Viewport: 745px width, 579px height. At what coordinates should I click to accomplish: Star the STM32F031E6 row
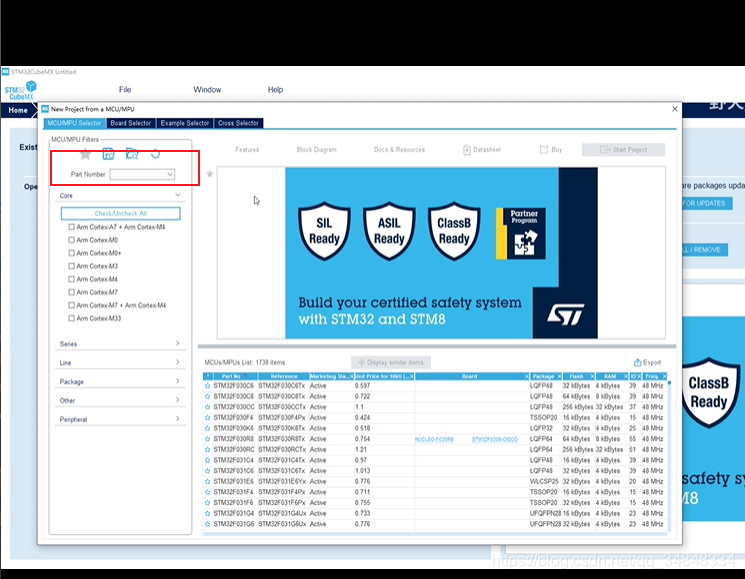click(x=207, y=481)
